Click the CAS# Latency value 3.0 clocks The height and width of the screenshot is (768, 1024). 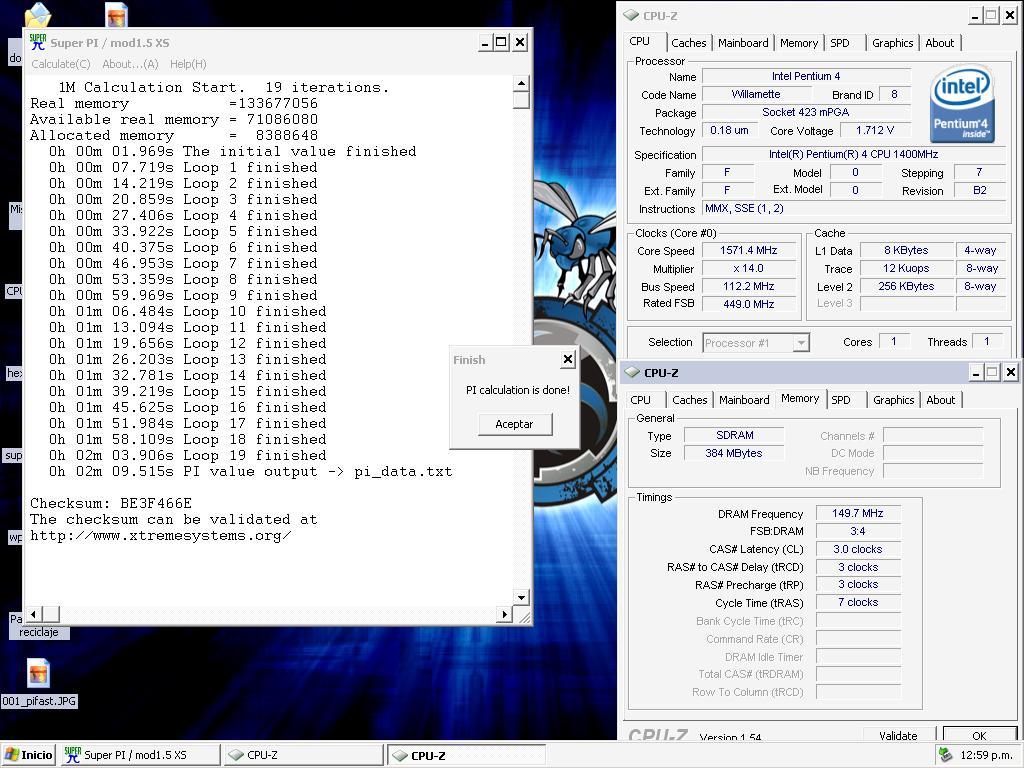point(858,549)
